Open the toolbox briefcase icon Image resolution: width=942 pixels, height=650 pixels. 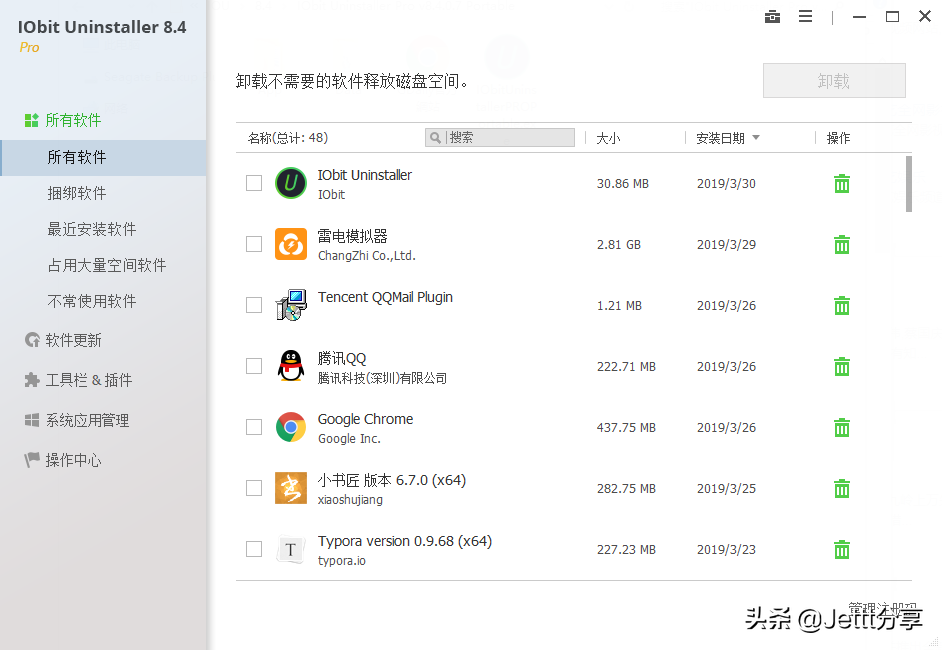(772, 17)
